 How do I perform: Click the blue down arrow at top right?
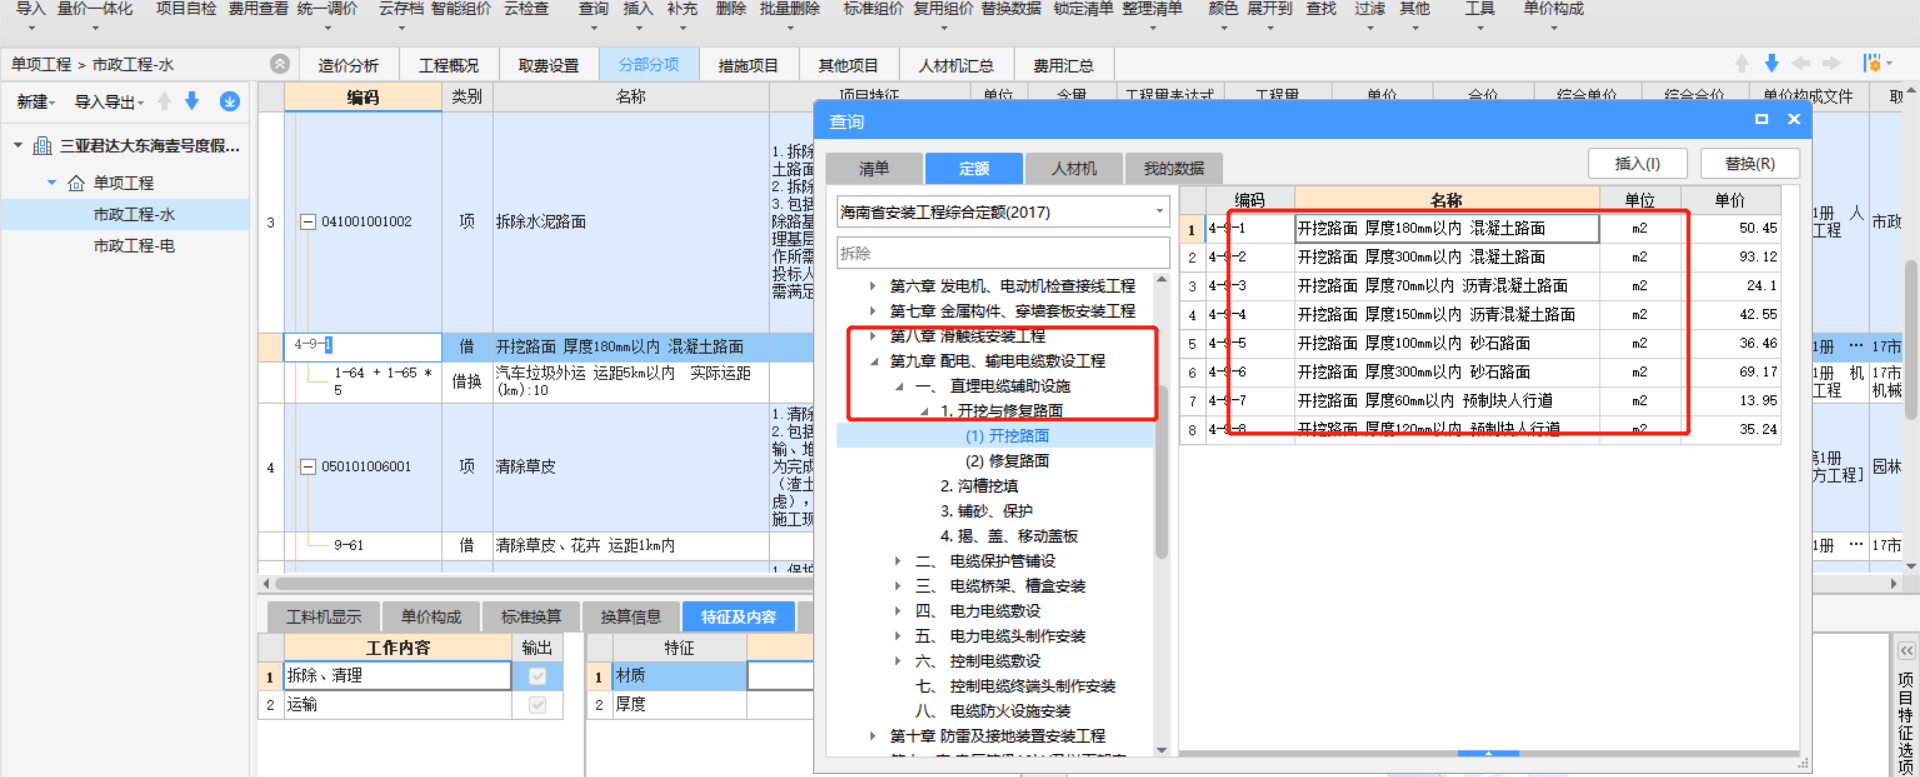point(1771,64)
